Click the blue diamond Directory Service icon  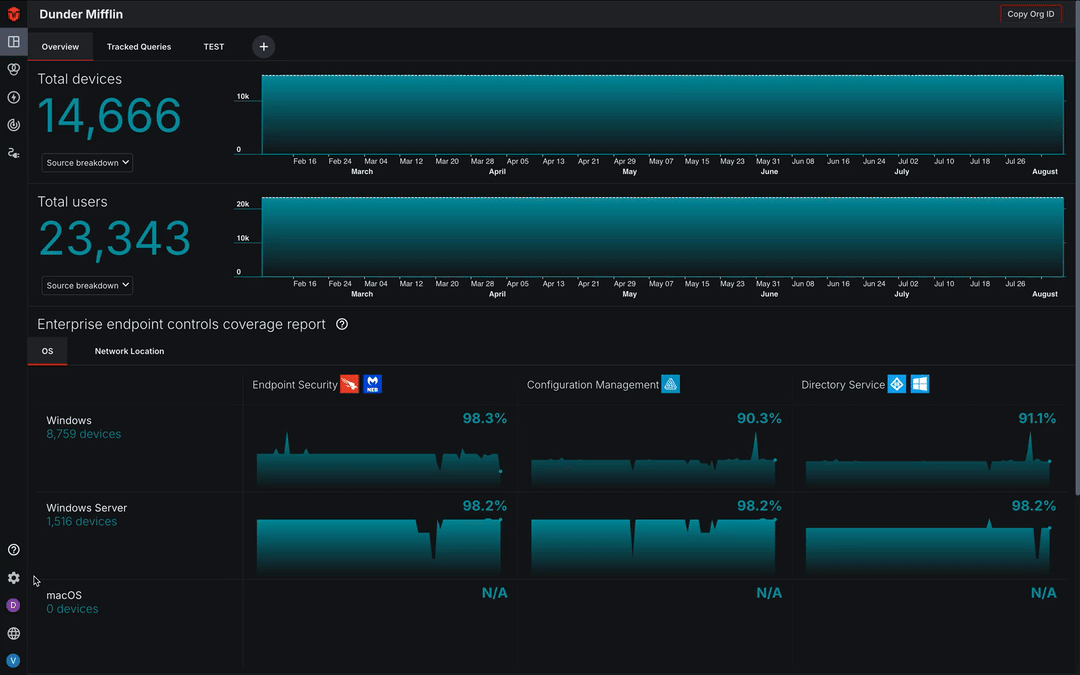coord(897,384)
